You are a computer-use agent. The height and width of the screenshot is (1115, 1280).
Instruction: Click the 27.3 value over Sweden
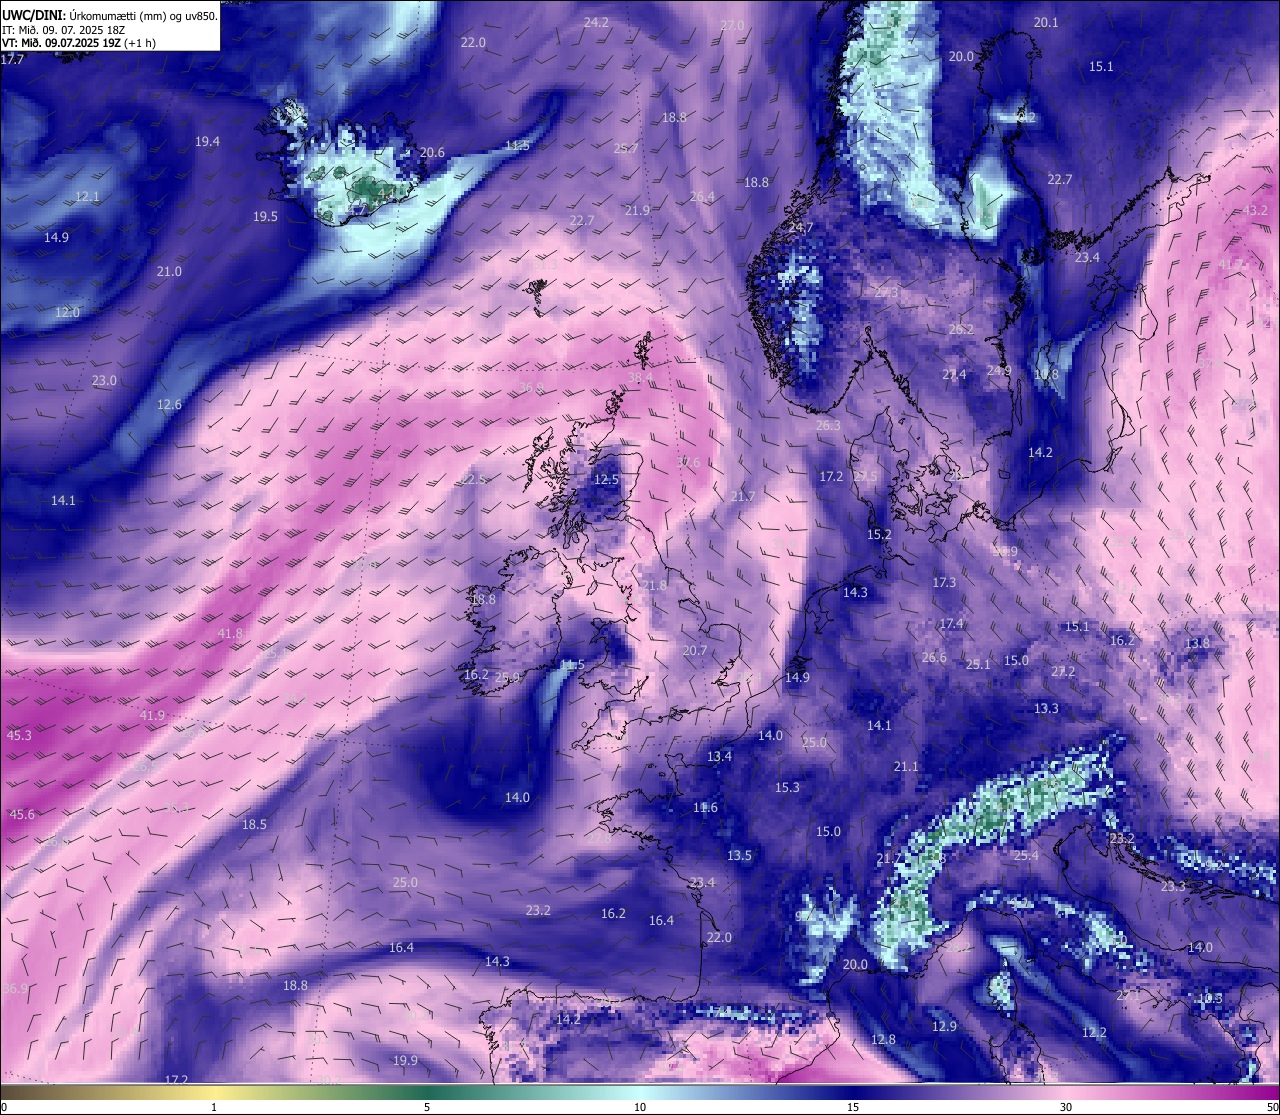click(886, 293)
